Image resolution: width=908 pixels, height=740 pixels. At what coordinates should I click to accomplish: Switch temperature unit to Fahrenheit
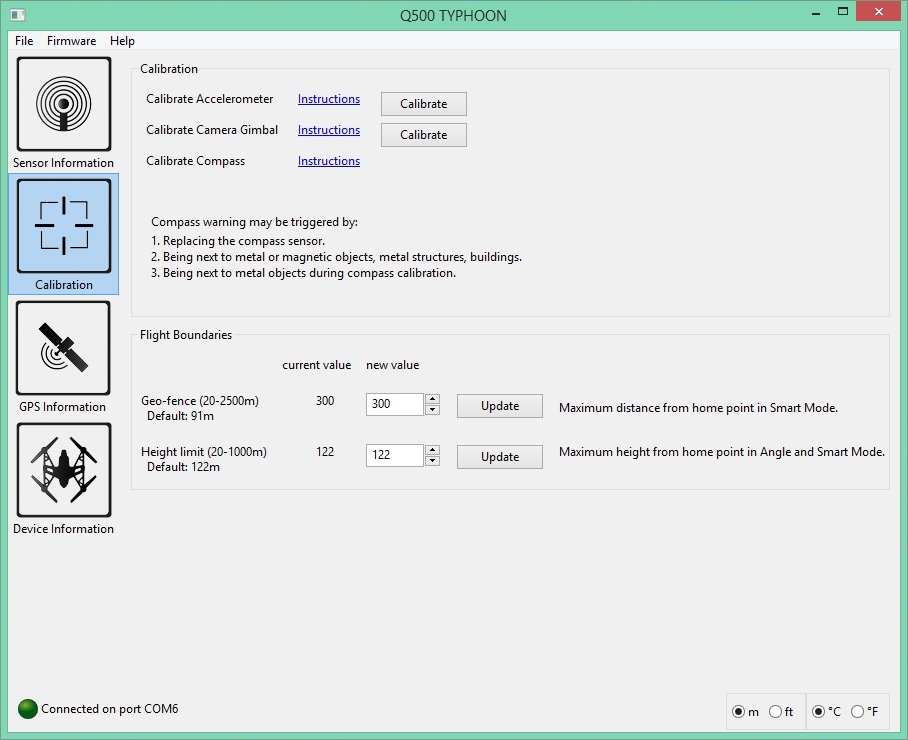pyautogui.click(x=858, y=712)
